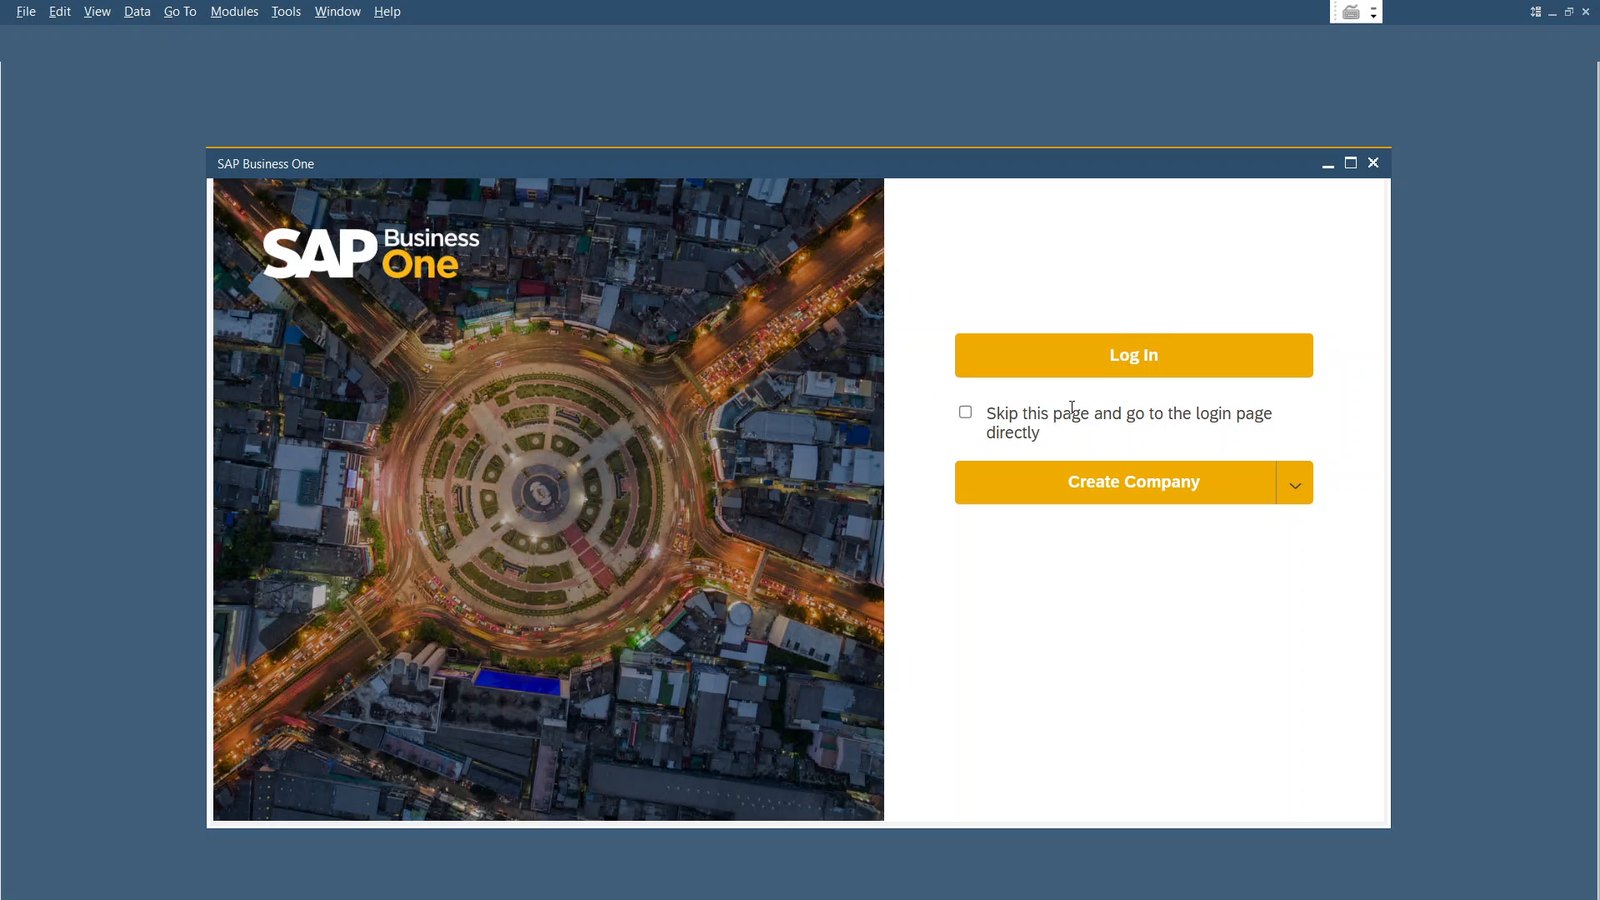Open the Edit menu
1600x900 pixels.
(60, 12)
